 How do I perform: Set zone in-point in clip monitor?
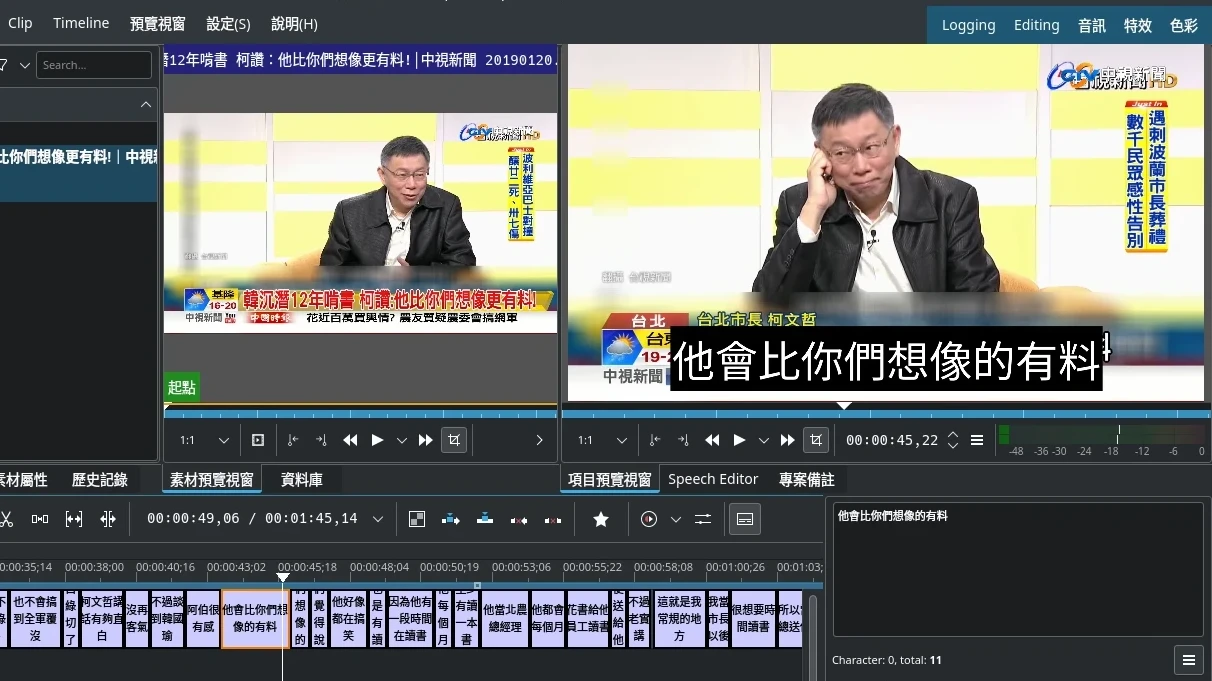[292, 440]
